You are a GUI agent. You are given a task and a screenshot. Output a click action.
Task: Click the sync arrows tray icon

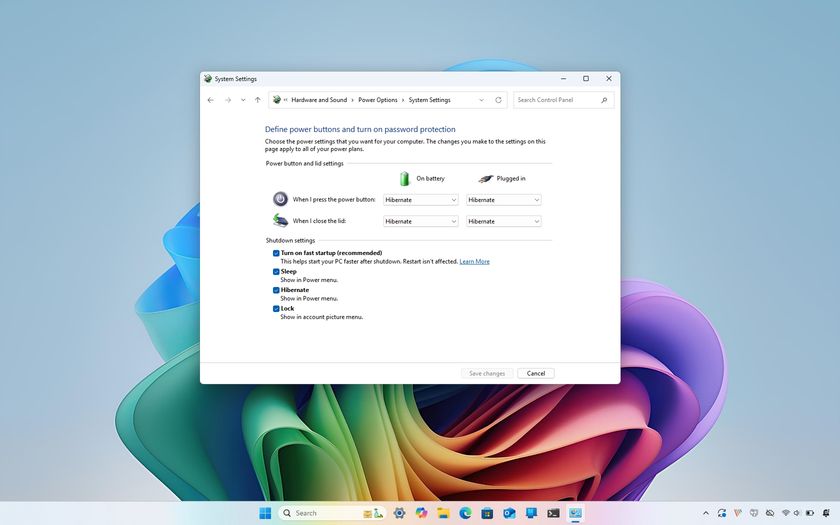pos(722,513)
